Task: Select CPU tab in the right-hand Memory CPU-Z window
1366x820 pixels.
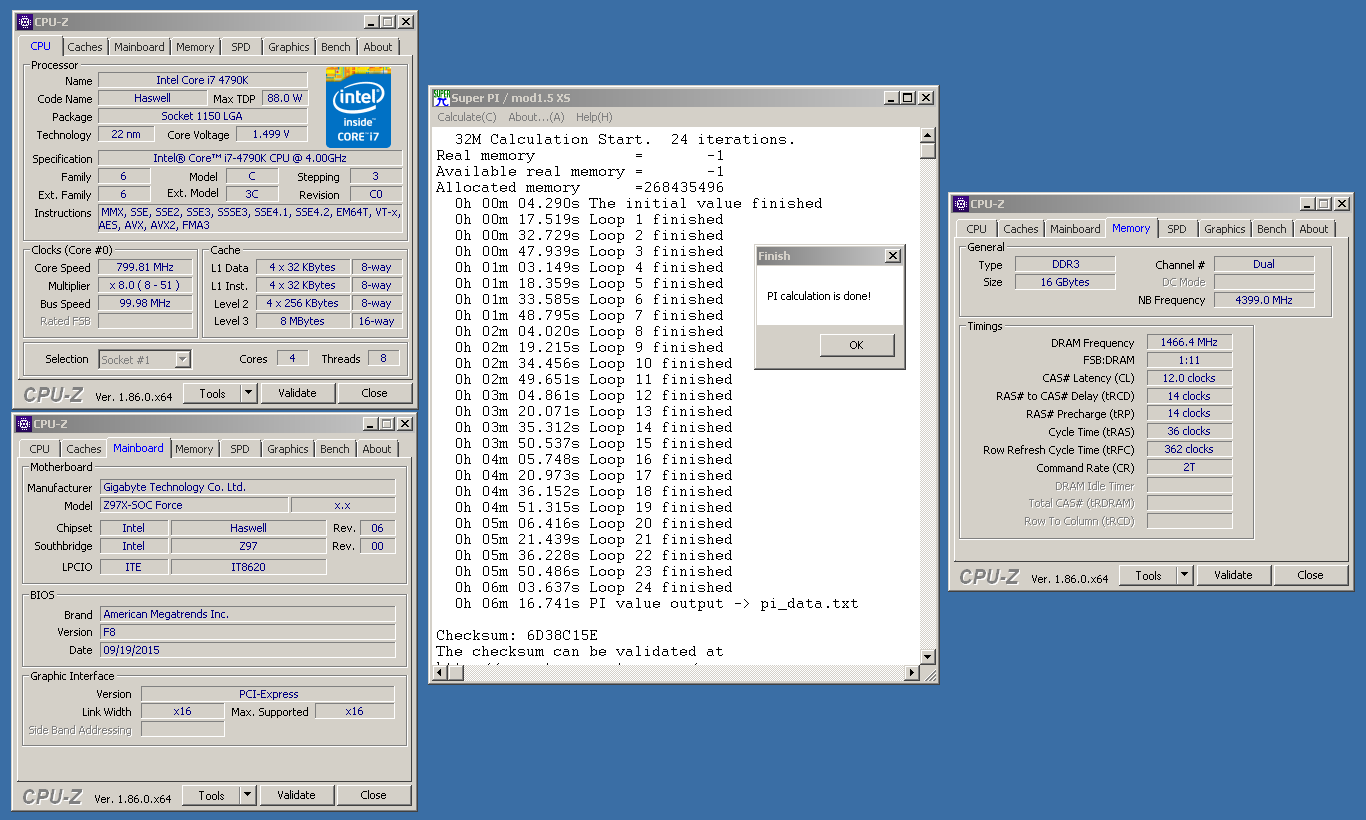Action: 977,229
